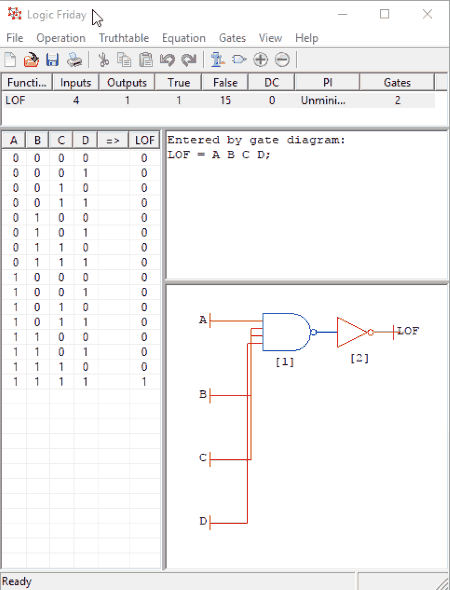Image resolution: width=450 pixels, height=590 pixels.
Task: Click truth table header D
Action: [x=85, y=140]
